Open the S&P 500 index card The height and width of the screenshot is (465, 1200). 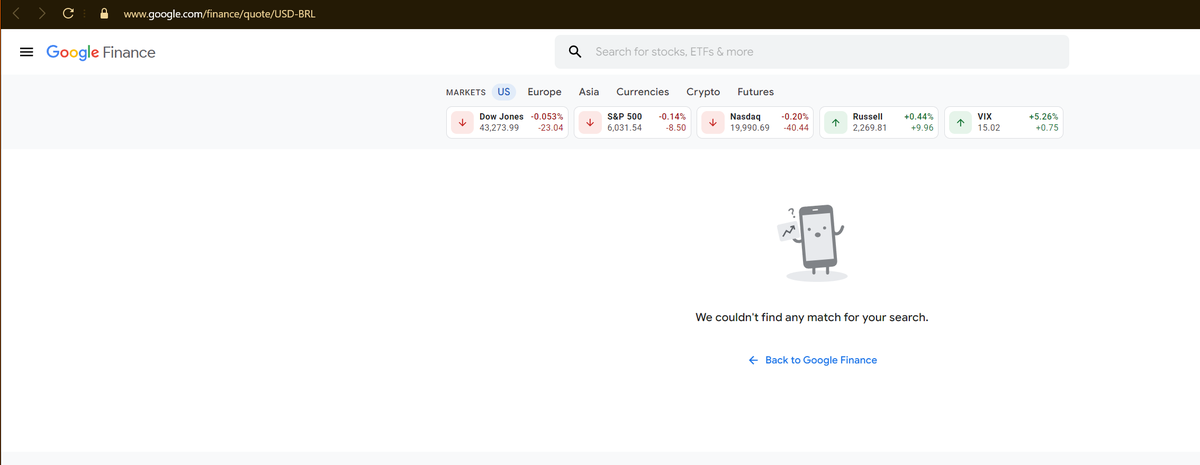[632, 123]
